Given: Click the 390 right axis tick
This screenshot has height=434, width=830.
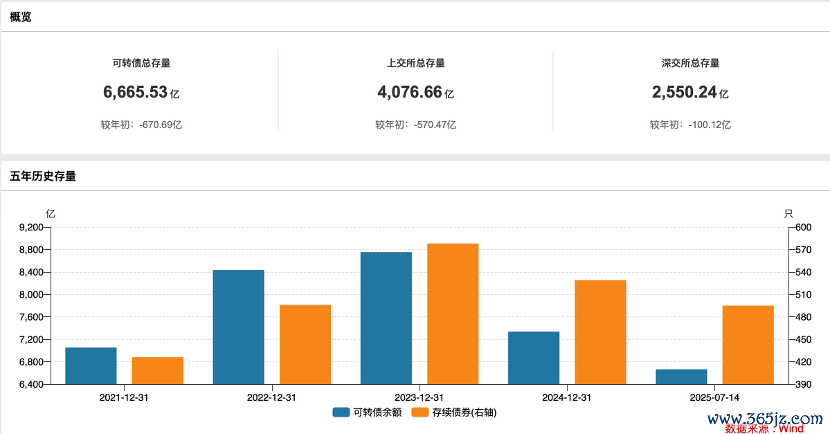Looking at the screenshot, I should (x=804, y=384).
